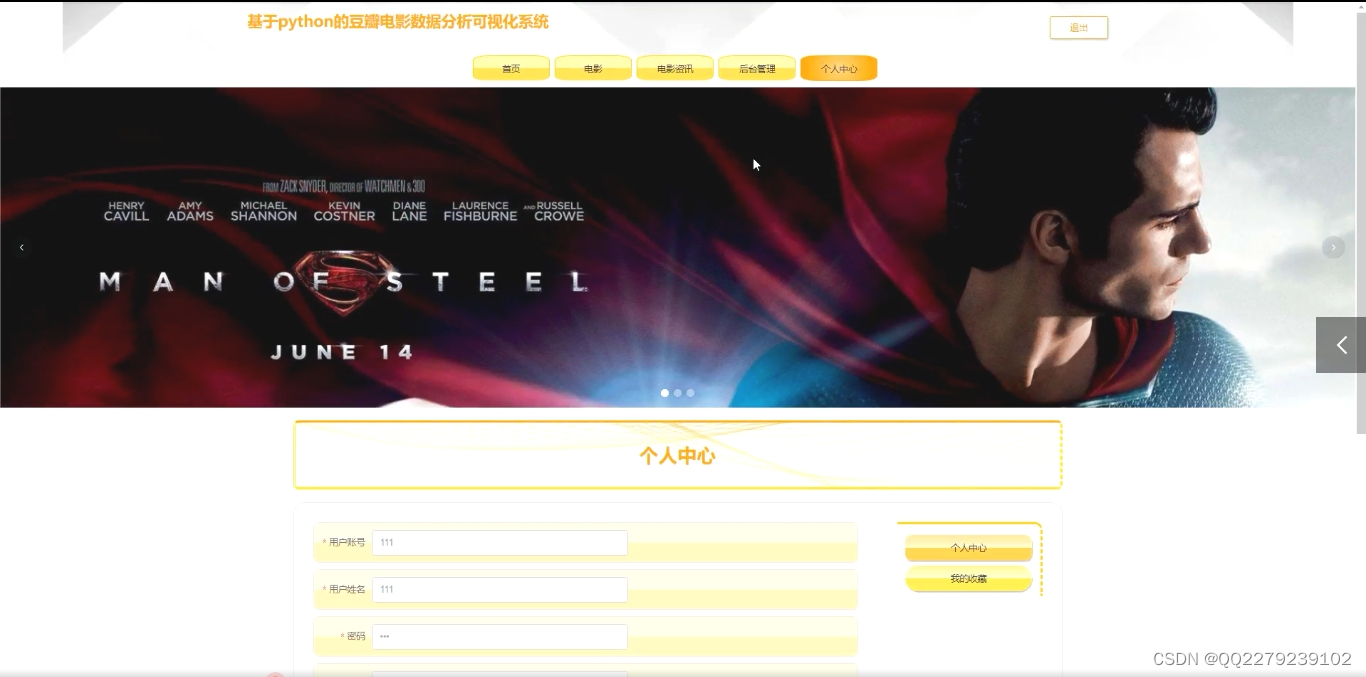Click the 密码 input field
This screenshot has height=677, width=1366.
coord(500,637)
